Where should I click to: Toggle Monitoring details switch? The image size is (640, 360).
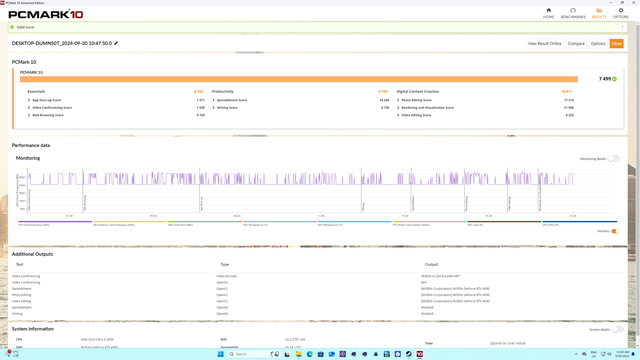(613, 159)
